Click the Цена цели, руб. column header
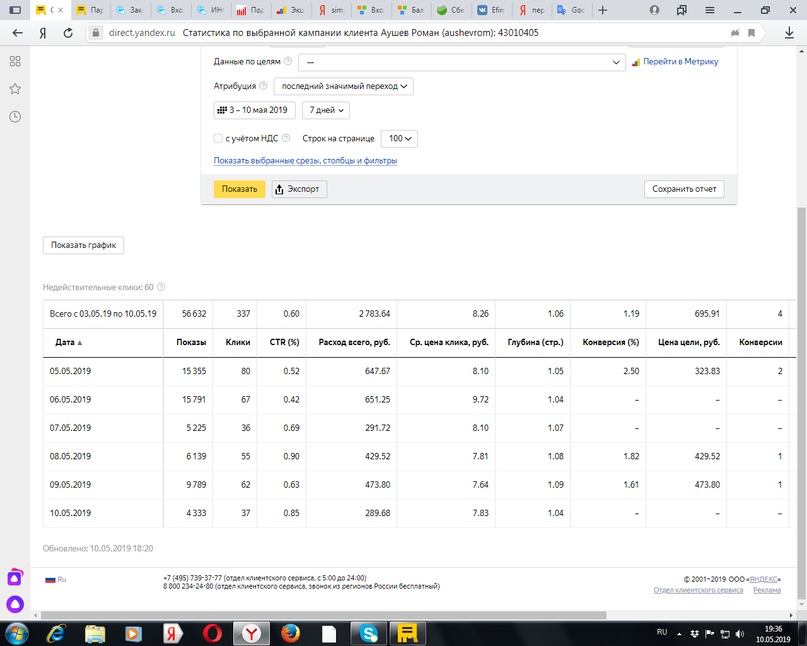 click(689, 342)
